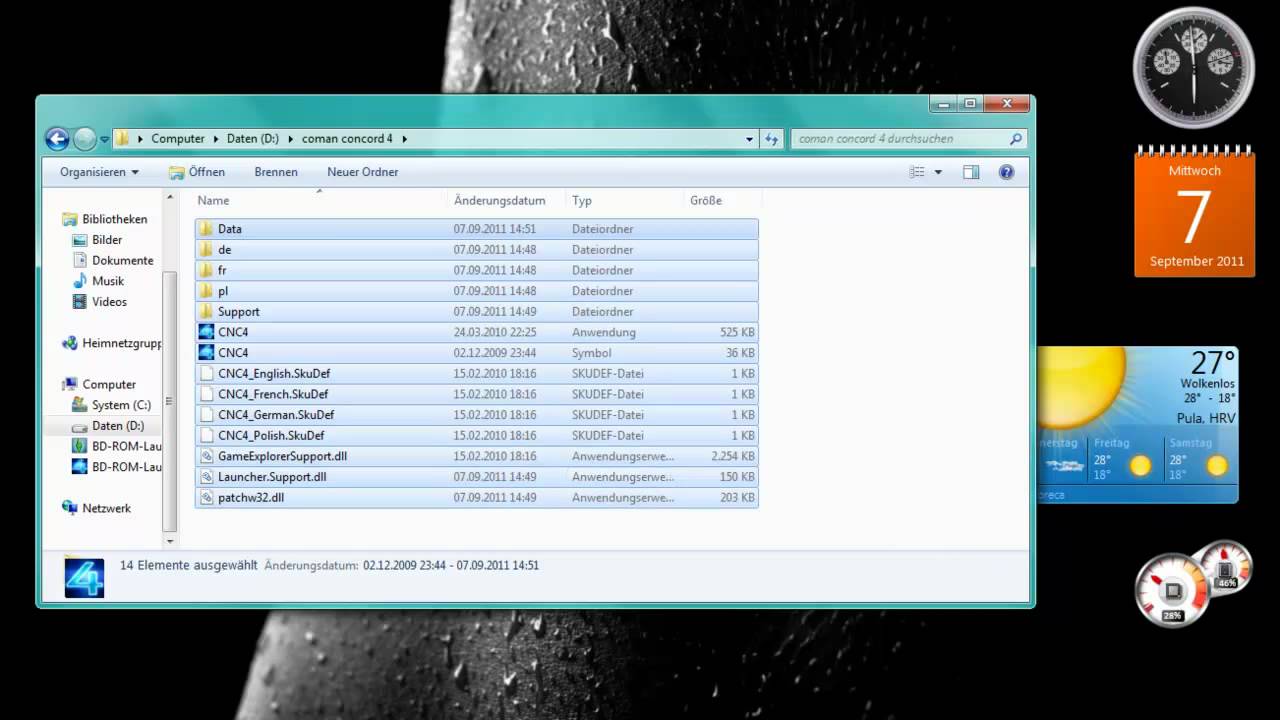1280x720 pixels.
Task: Select the CNC4_Polish.SkuDef file name
Action: [271, 436]
